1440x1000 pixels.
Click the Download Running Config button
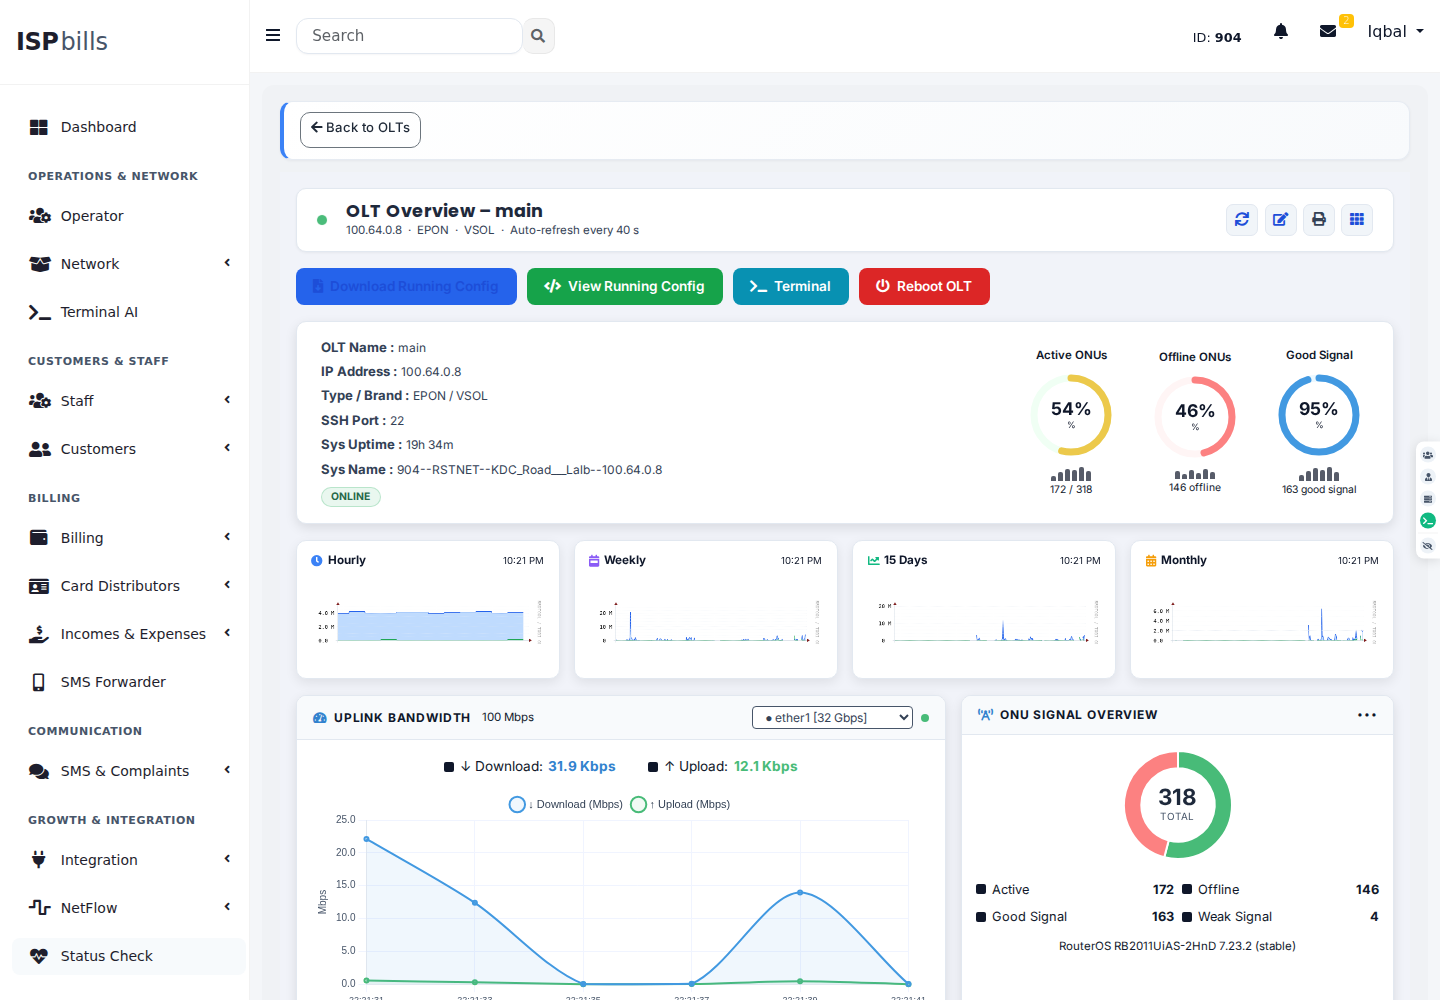406,286
